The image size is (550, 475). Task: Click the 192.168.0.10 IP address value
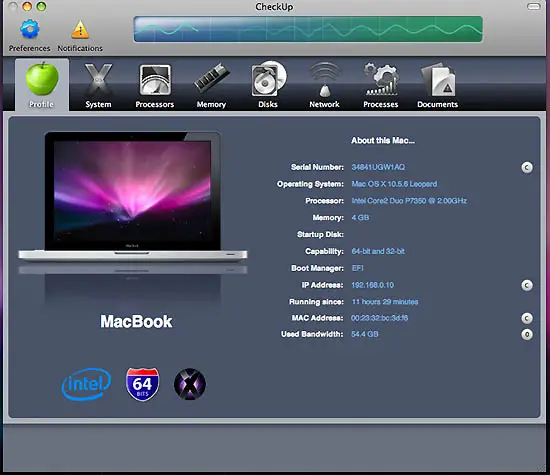click(x=373, y=285)
